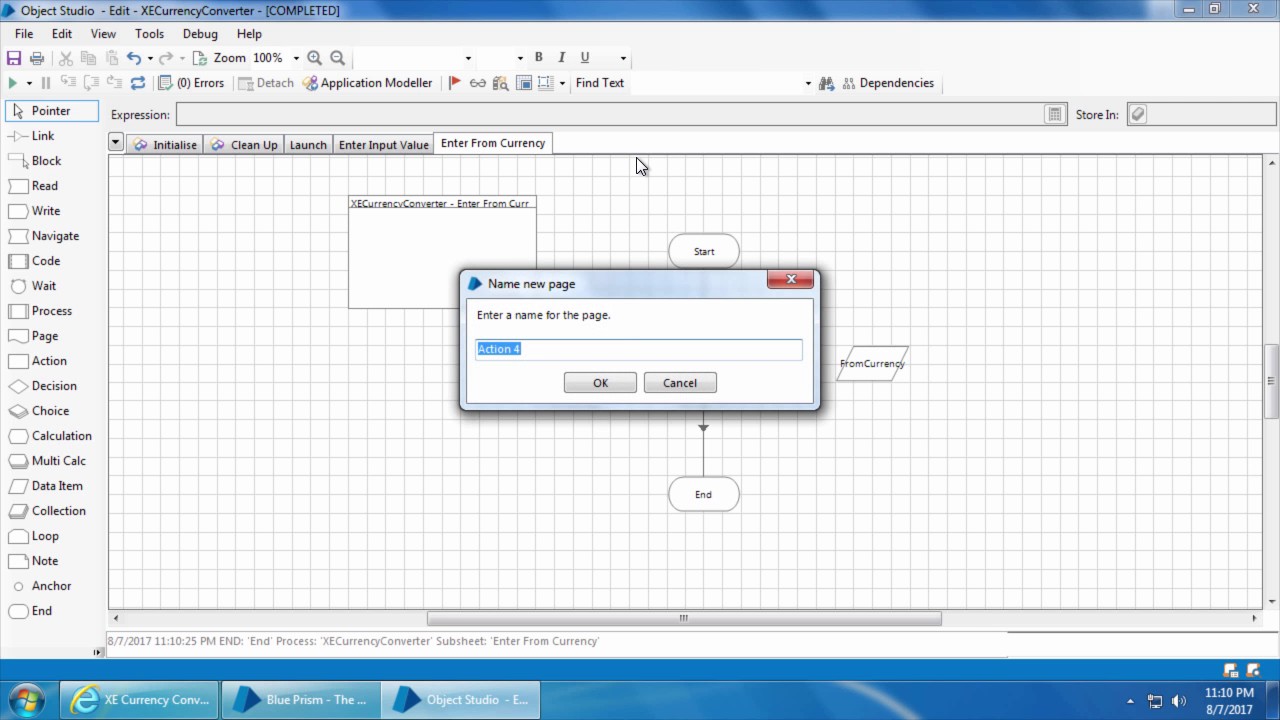Click the Print icon in the toolbar
1280x720 pixels.
coord(37,58)
